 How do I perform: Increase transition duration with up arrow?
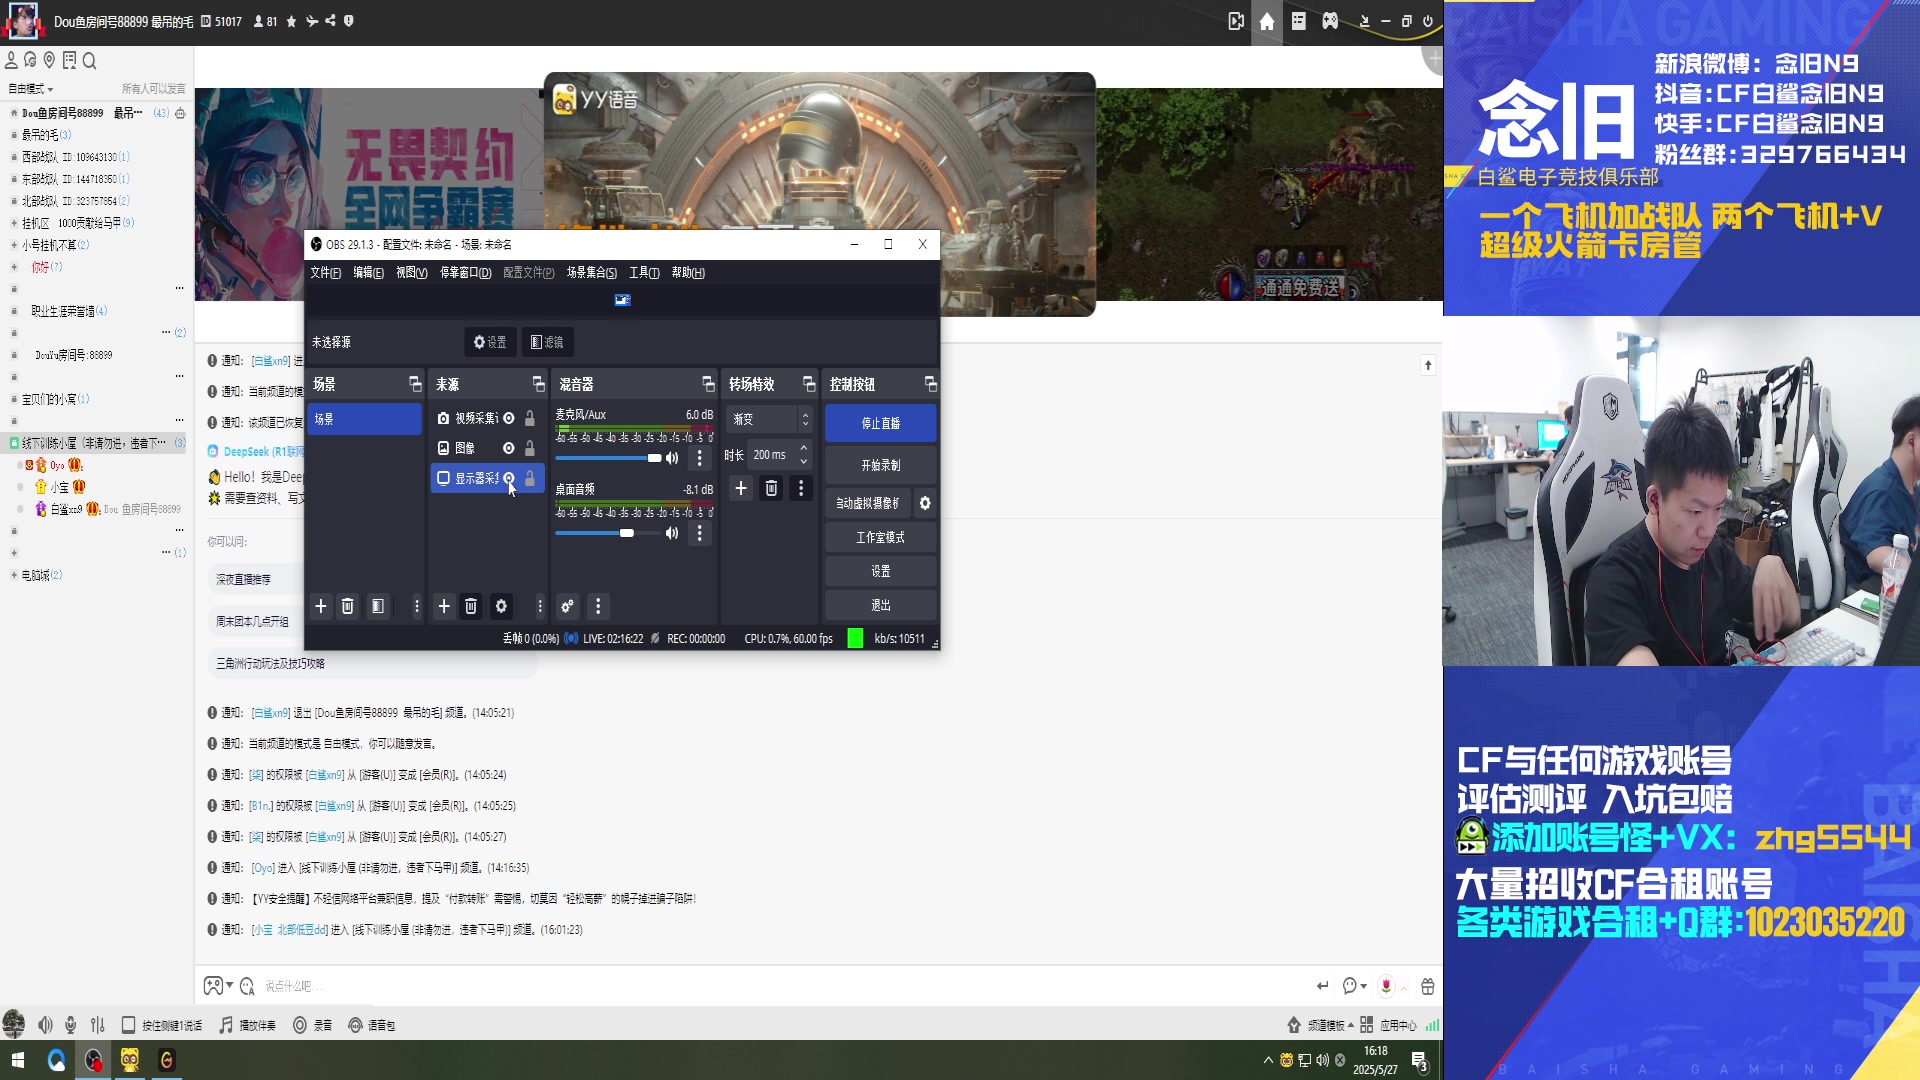804,449
